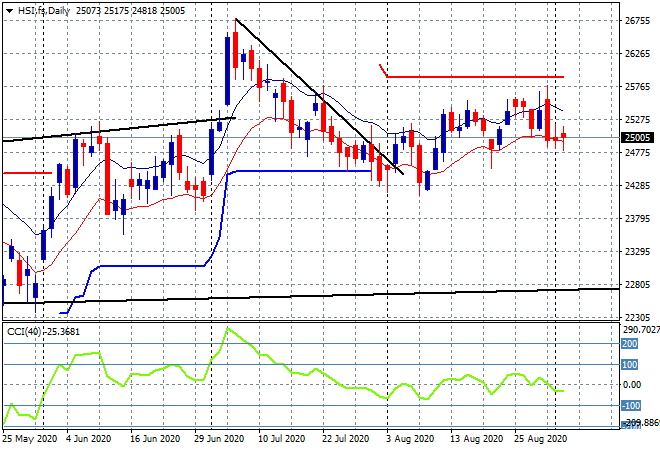Click the '16 Jun 2020' date label
This screenshot has width=660, height=450.
pyautogui.click(x=155, y=439)
